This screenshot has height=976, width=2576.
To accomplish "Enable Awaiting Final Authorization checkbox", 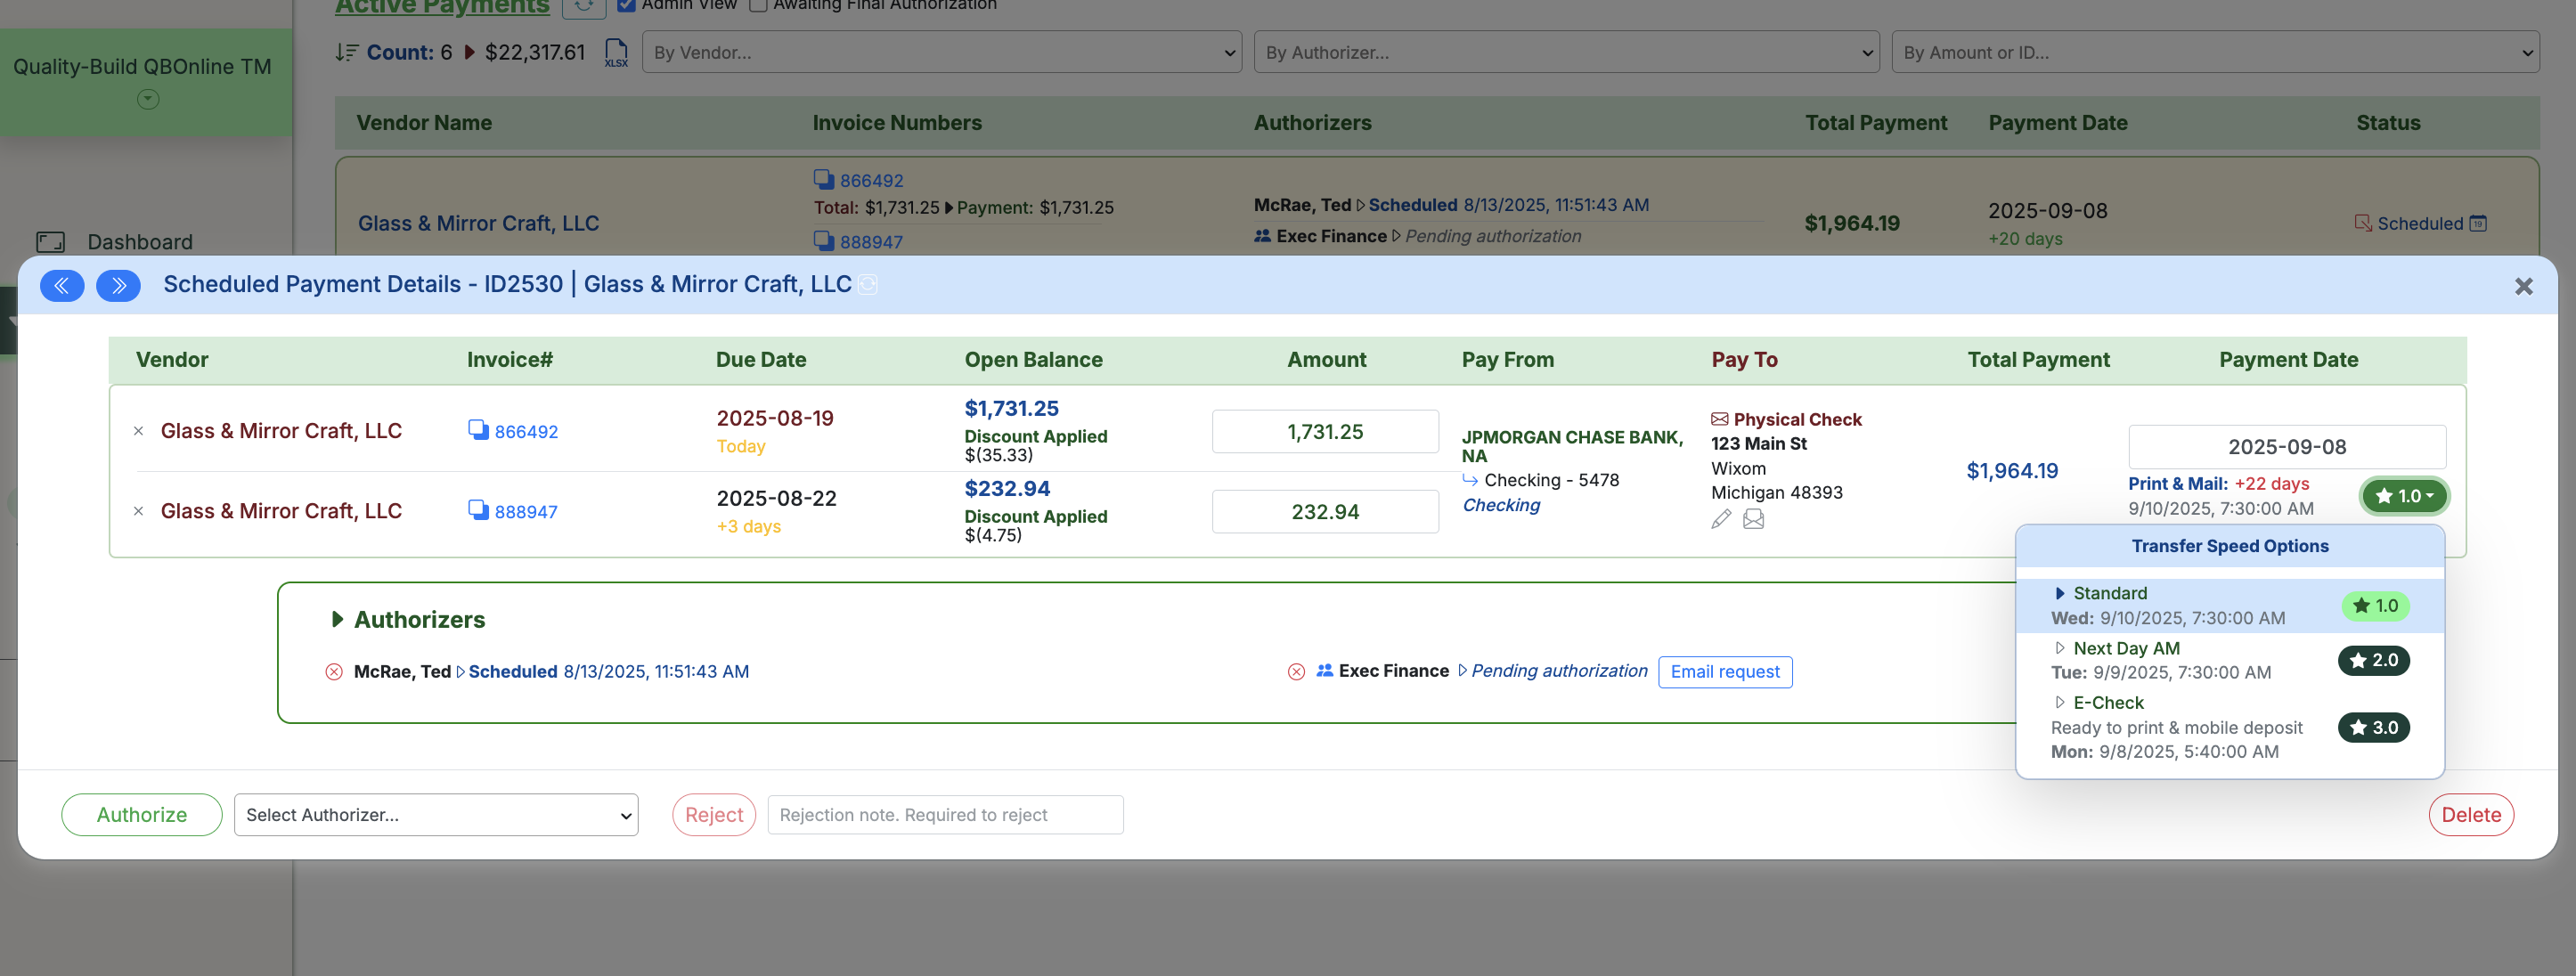I will coord(758,5).
